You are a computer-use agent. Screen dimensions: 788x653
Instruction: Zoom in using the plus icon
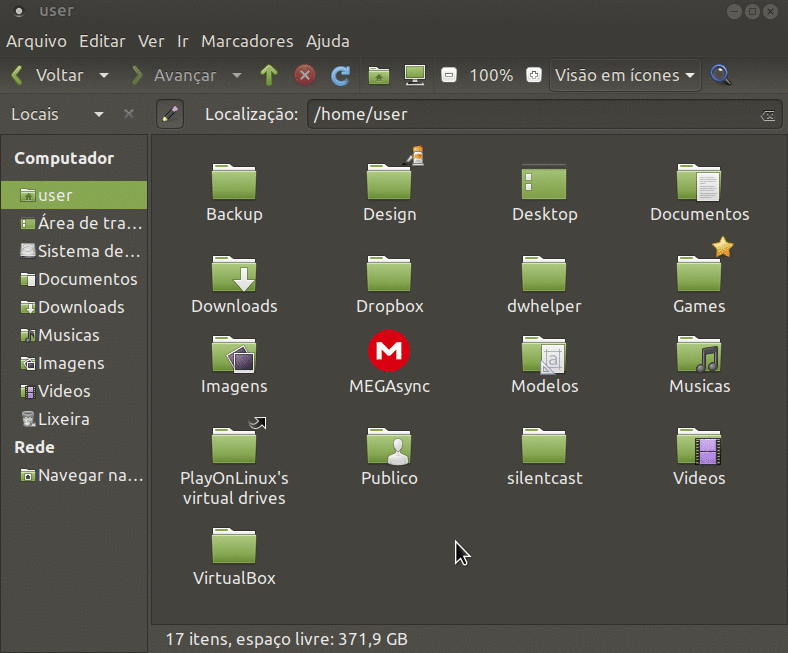click(534, 75)
